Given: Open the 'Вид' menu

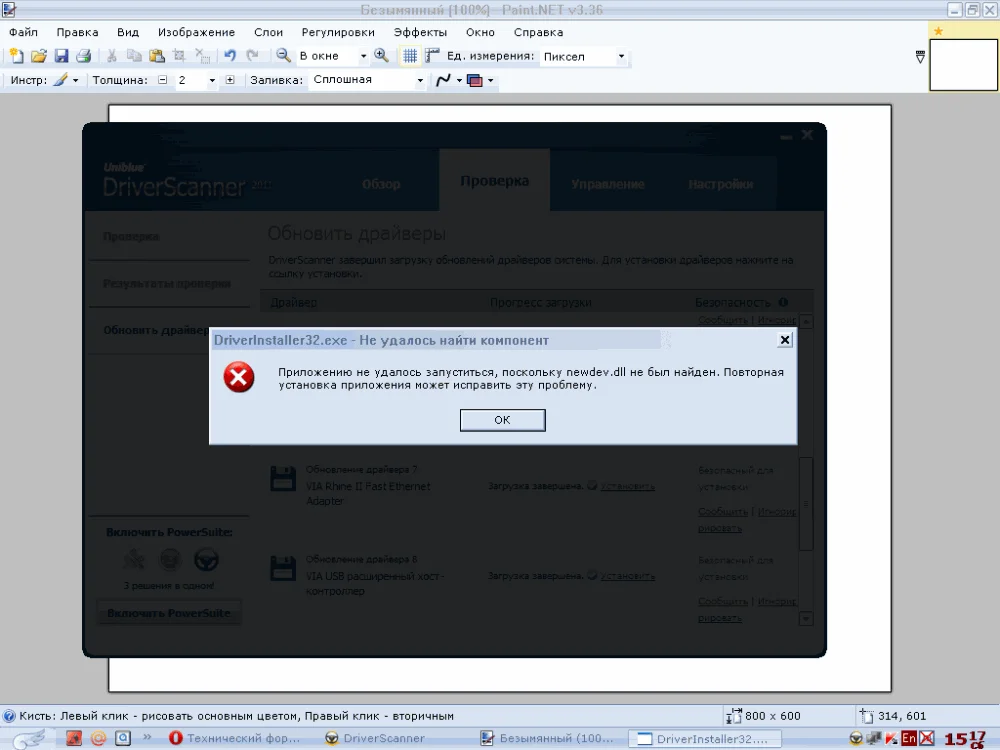Looking at the screenshot, I should click(128, 33).
